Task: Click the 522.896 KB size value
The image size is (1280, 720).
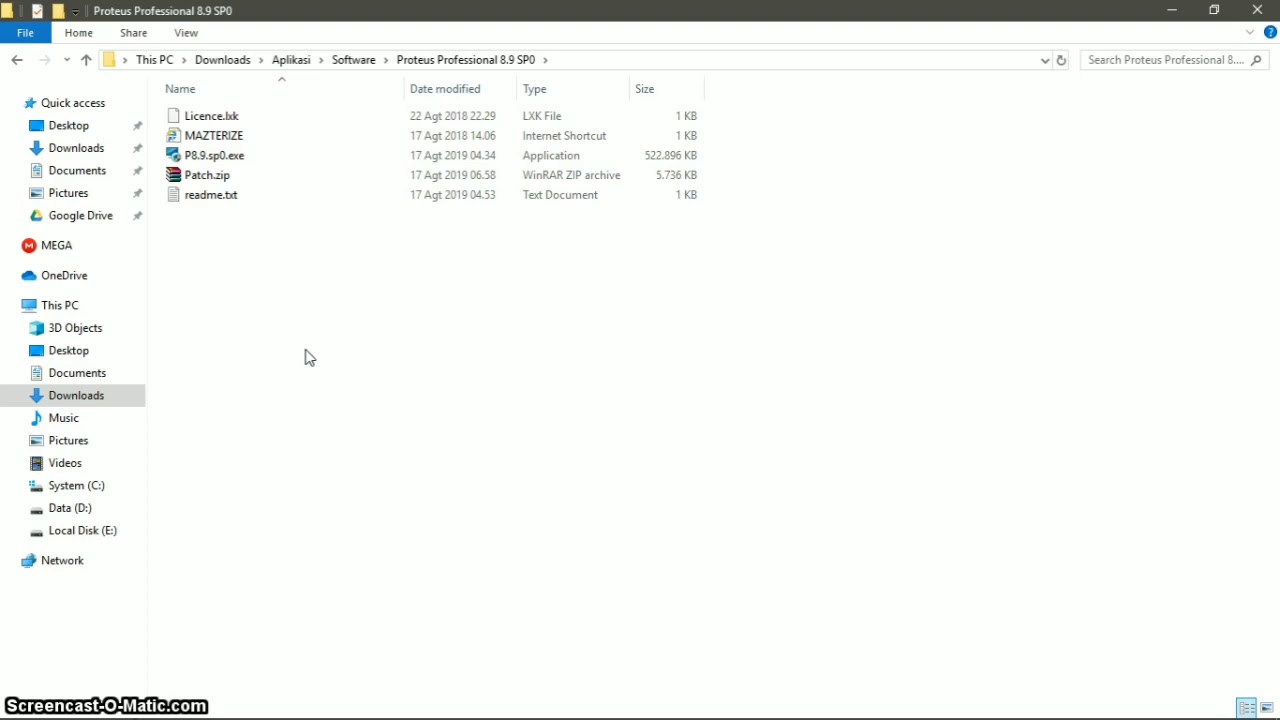Action: click(x=671, y=156)
